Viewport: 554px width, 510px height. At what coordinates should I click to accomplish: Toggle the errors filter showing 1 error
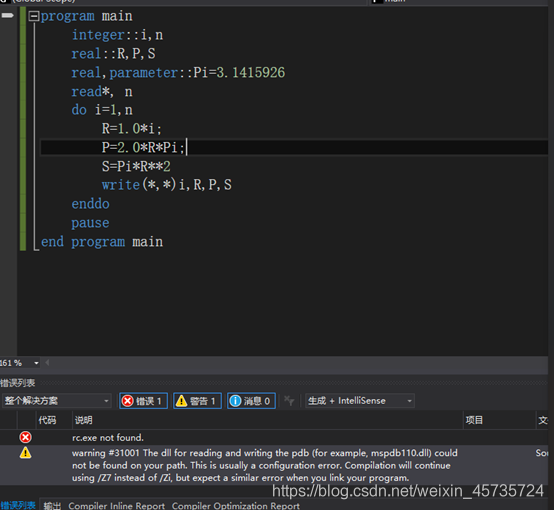click(143, 401)
